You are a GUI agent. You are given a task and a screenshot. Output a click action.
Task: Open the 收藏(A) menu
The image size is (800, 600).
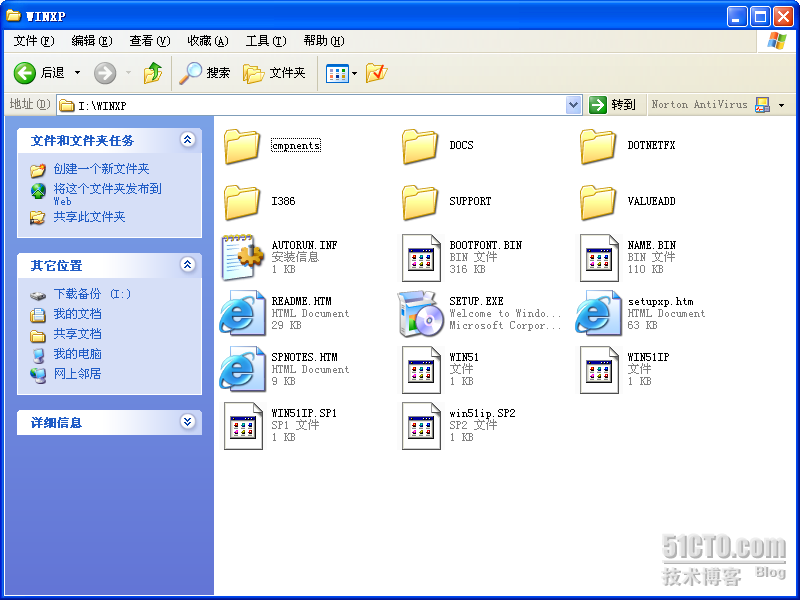click(x=208, y=41)
